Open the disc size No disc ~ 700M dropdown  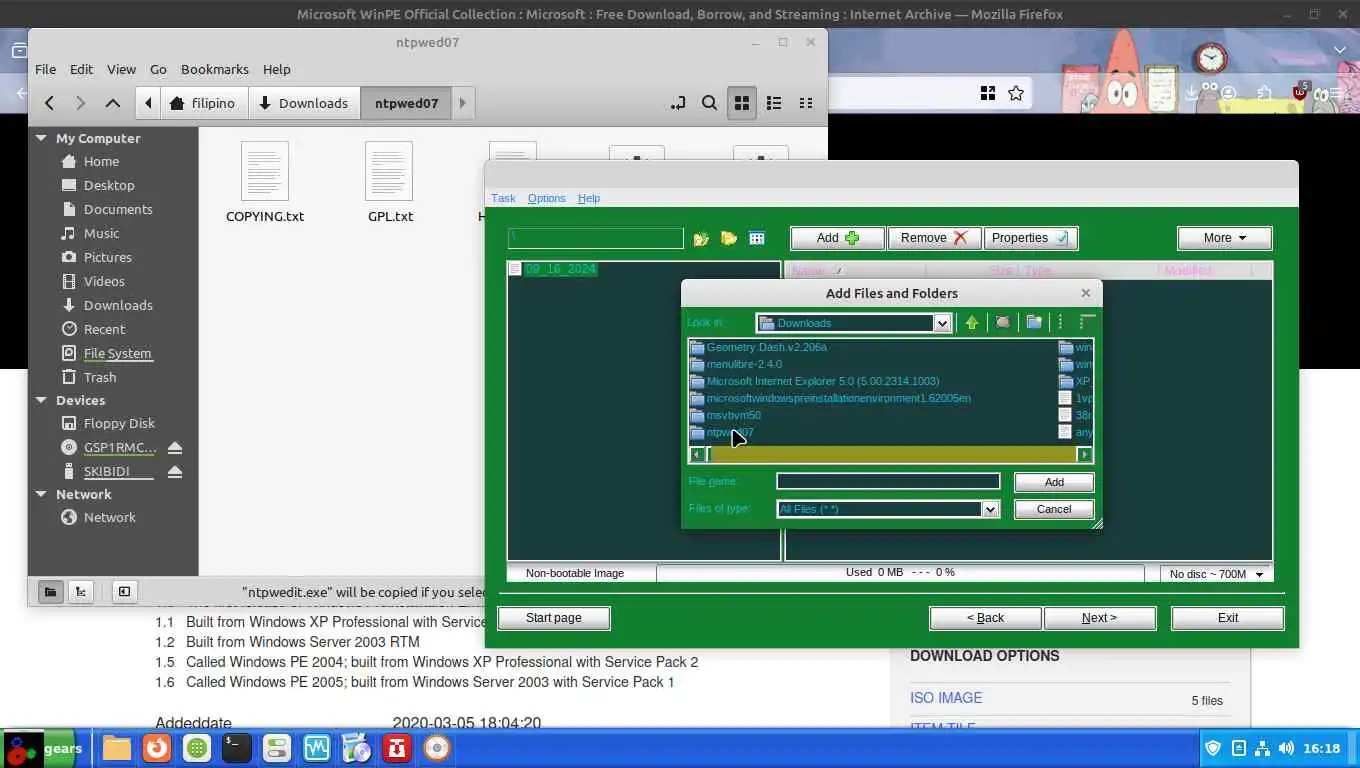click(1216, 574)
